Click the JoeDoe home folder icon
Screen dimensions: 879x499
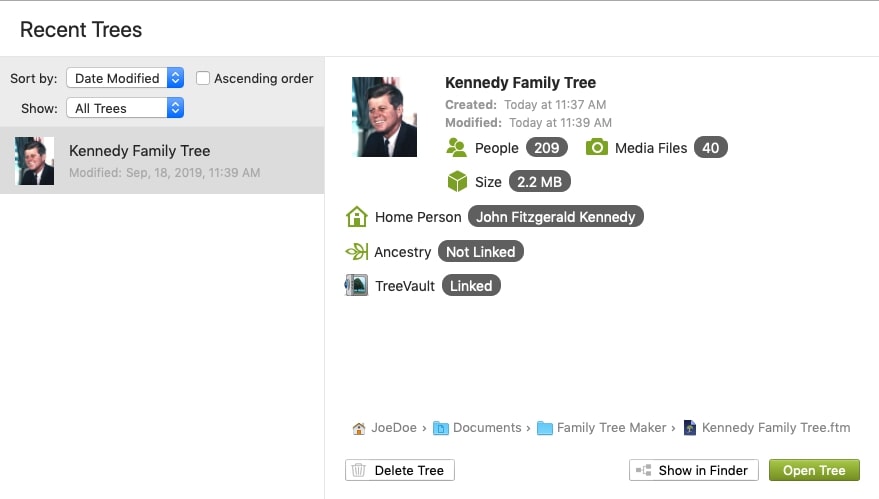pyautogui.click(x=359, y=428)
